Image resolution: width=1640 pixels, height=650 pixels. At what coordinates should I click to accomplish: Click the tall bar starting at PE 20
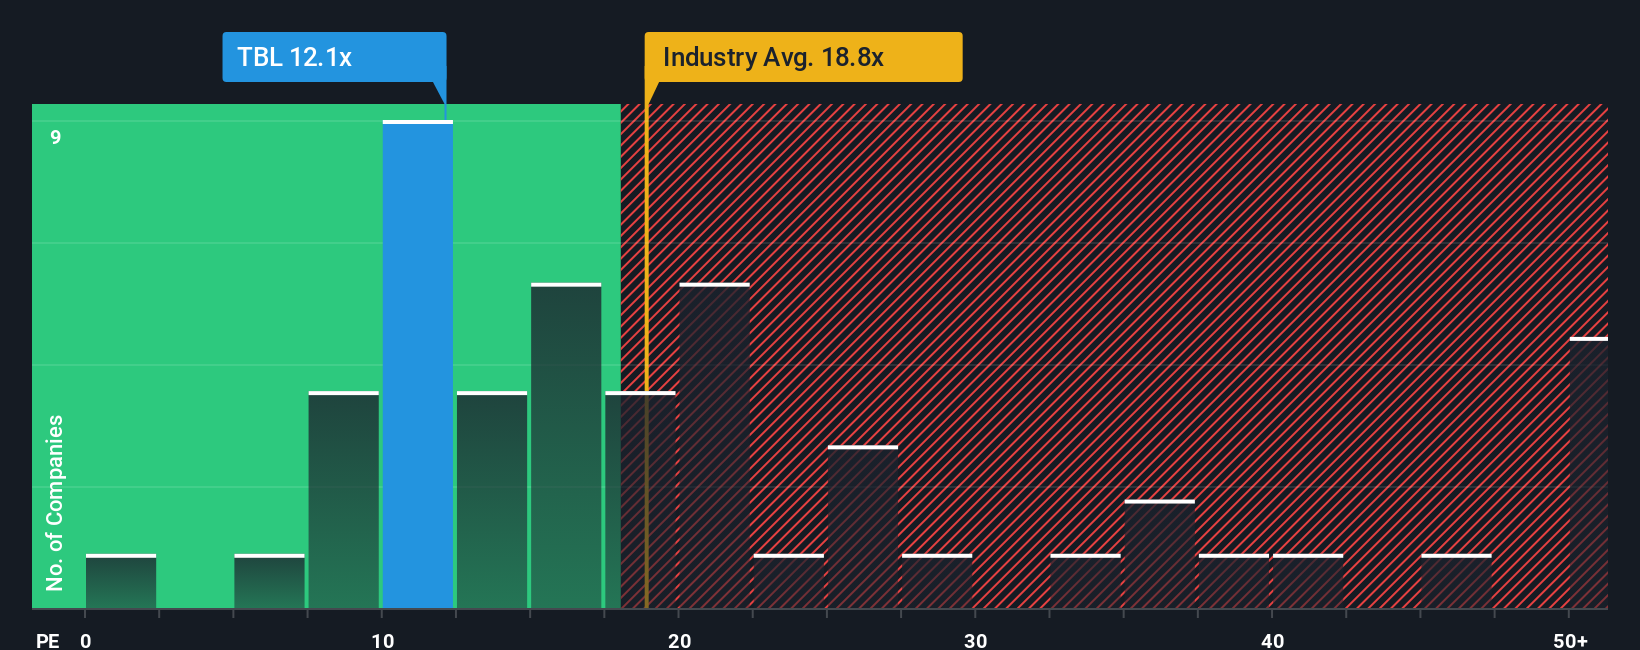tap(714, 446)
